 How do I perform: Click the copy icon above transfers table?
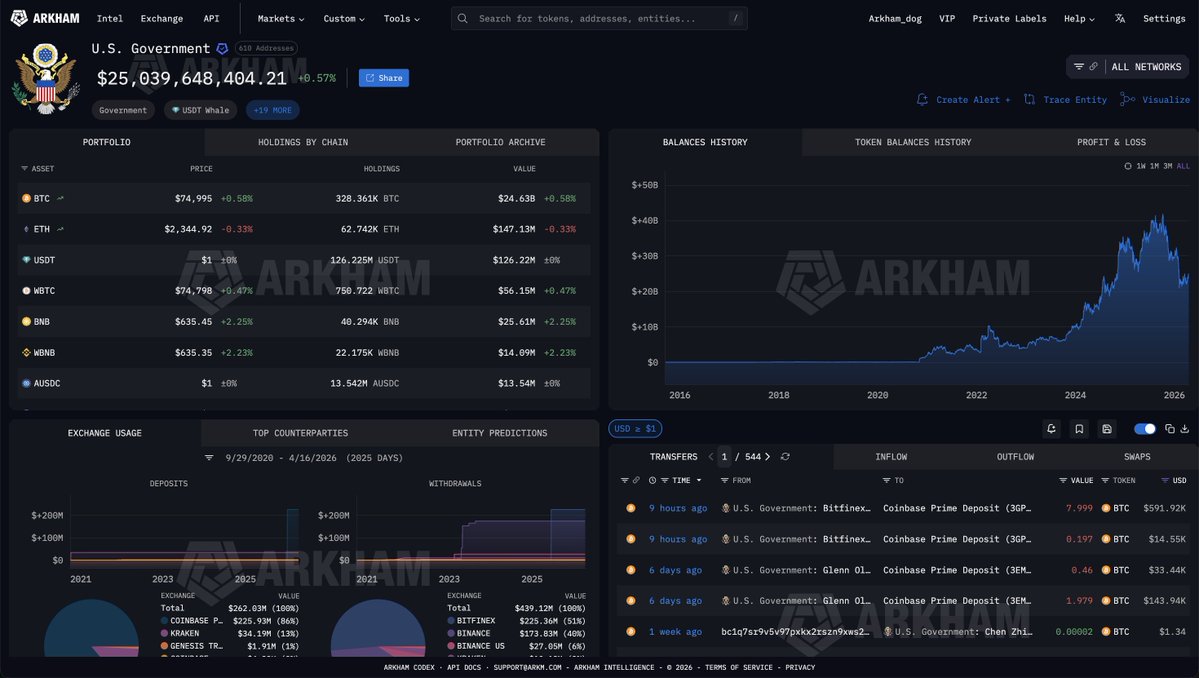1169,429
